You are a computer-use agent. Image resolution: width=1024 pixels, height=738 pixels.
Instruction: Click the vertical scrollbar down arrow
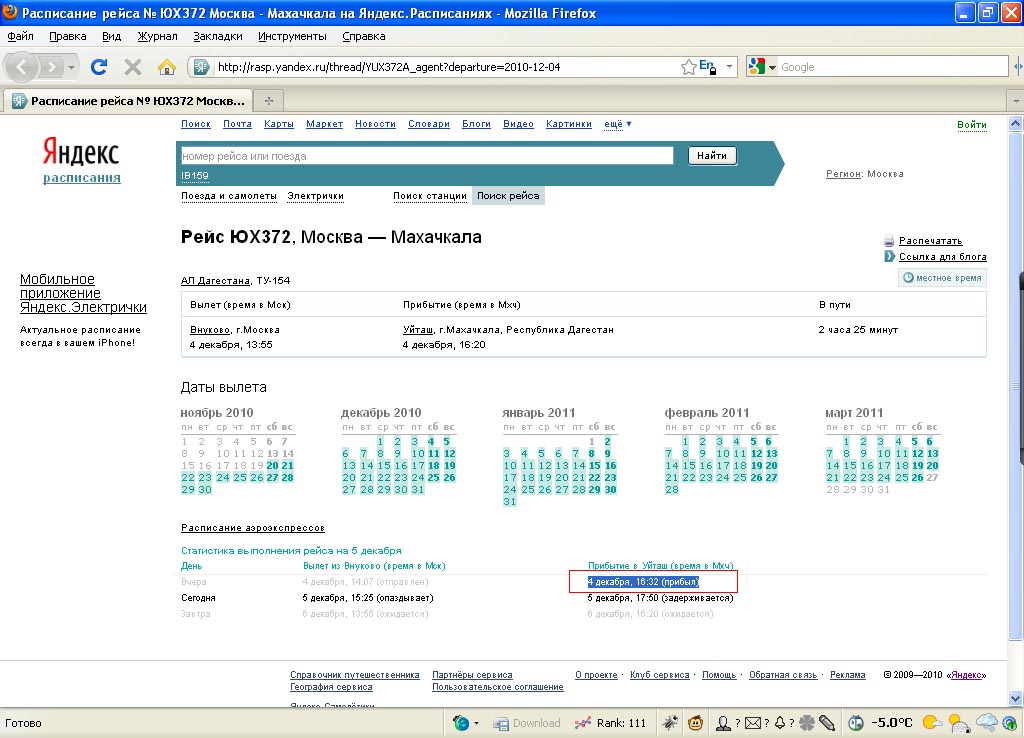(x=1016, y=698)
